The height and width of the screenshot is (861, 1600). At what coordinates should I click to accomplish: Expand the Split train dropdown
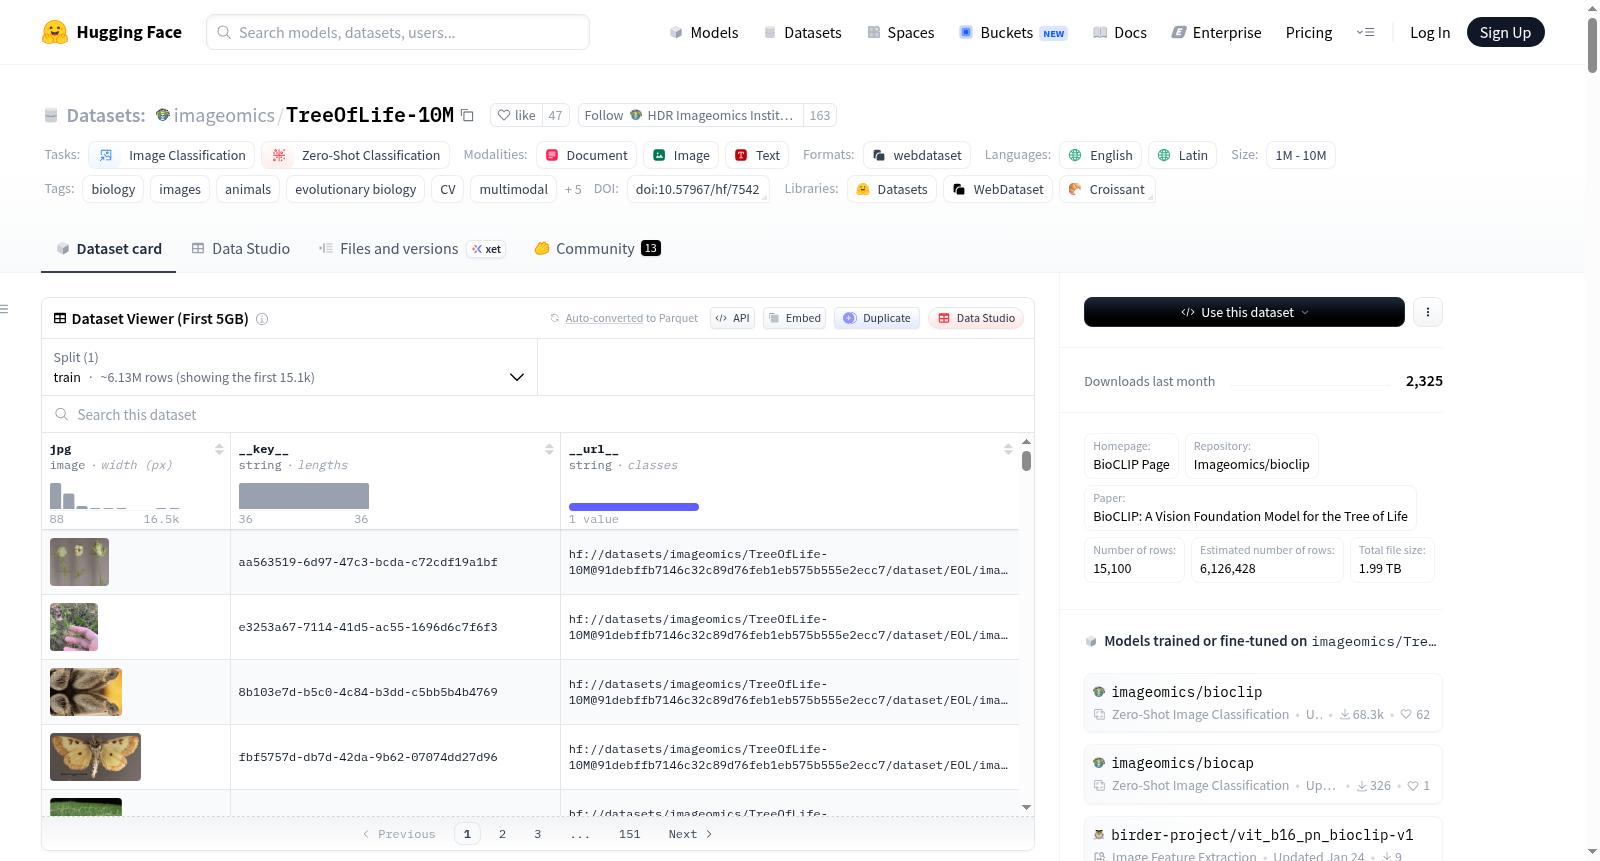[x=289, y=367]
